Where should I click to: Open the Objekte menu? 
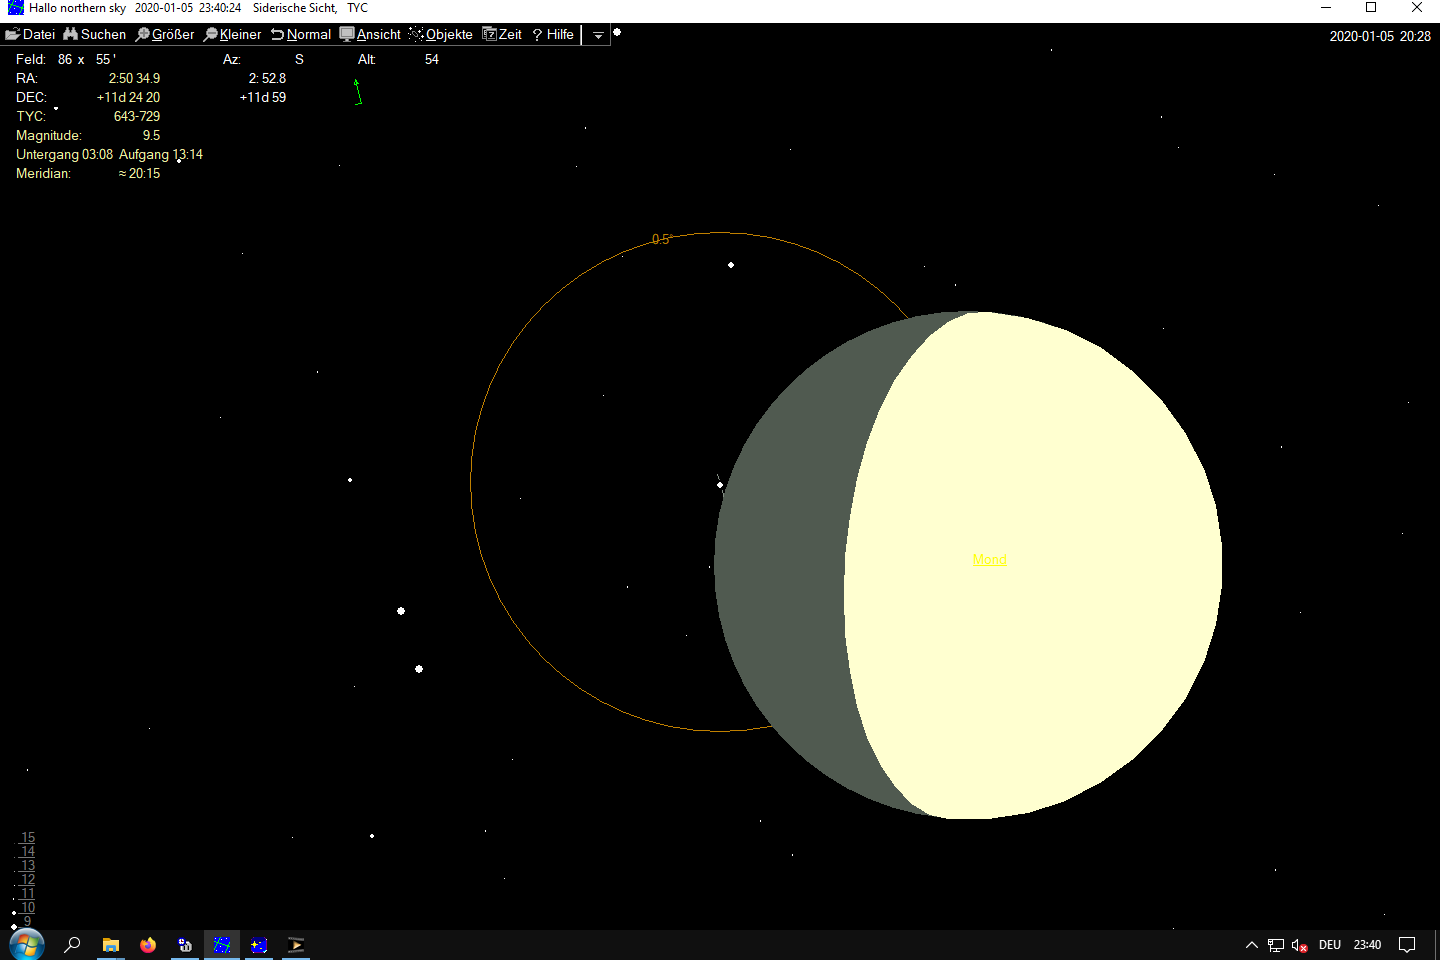pos(441,34)
